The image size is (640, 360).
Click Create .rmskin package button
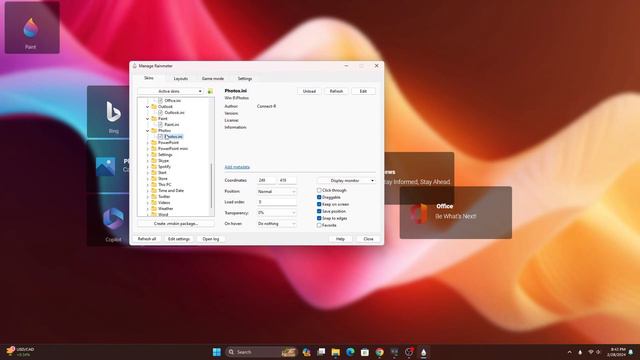176,224
